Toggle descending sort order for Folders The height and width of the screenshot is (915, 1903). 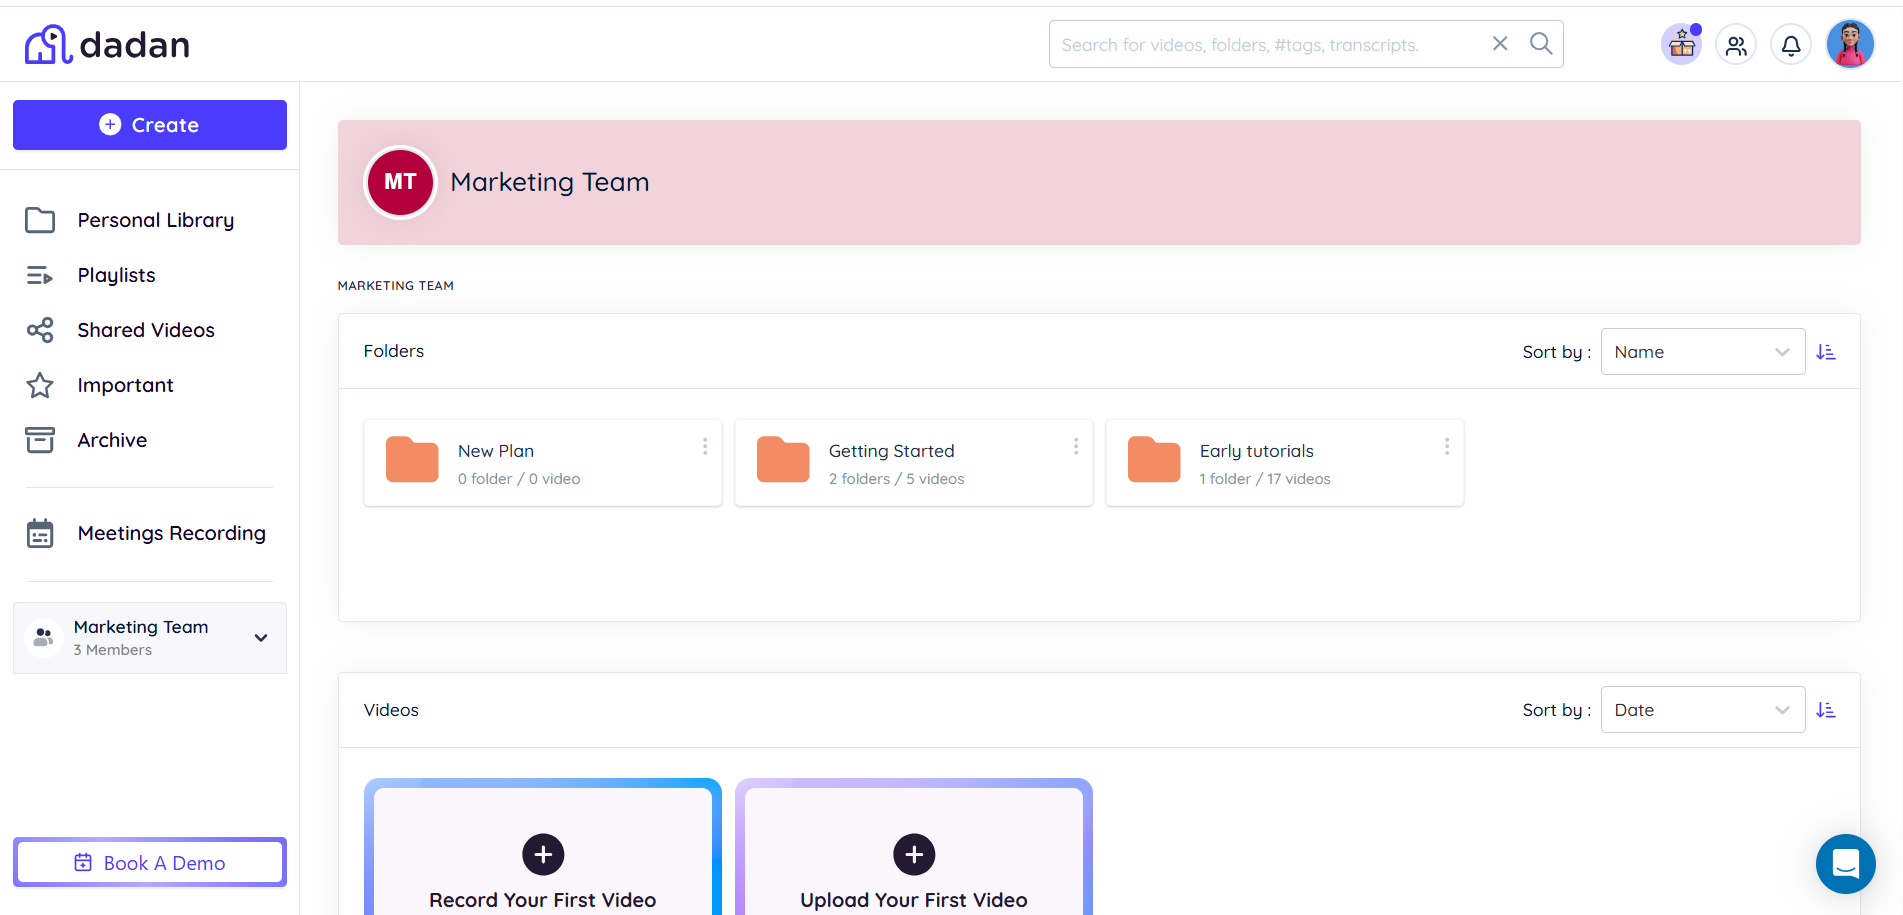tap(1827, 351)
